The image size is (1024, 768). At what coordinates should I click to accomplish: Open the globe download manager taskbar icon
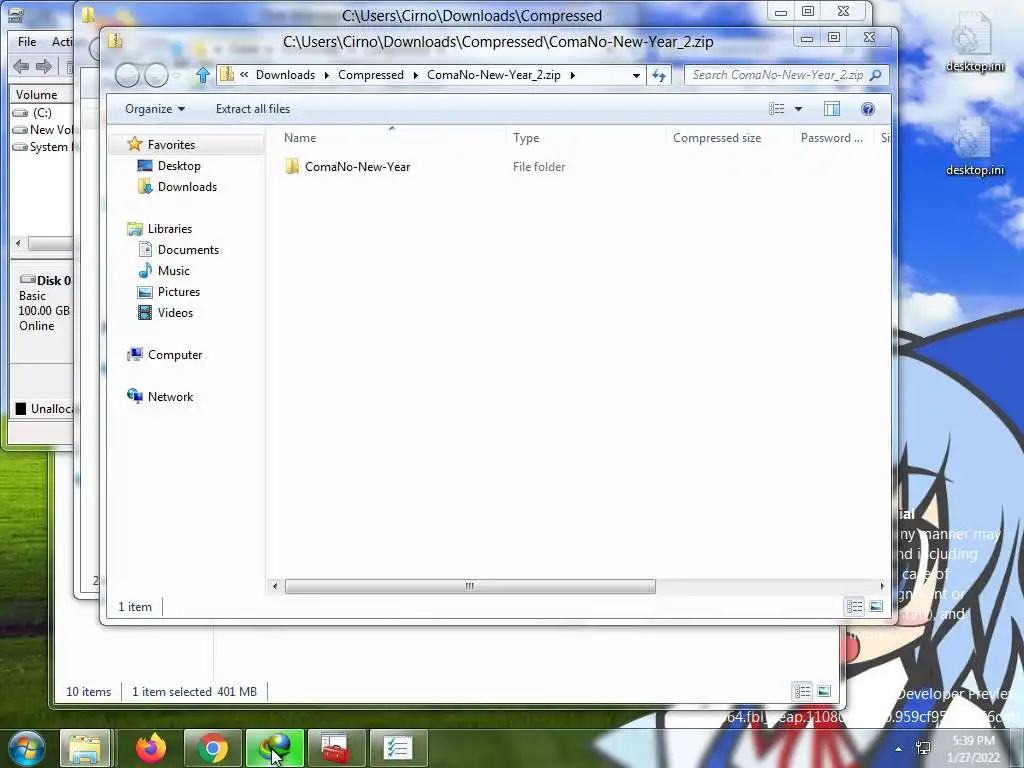click(275, 748)
